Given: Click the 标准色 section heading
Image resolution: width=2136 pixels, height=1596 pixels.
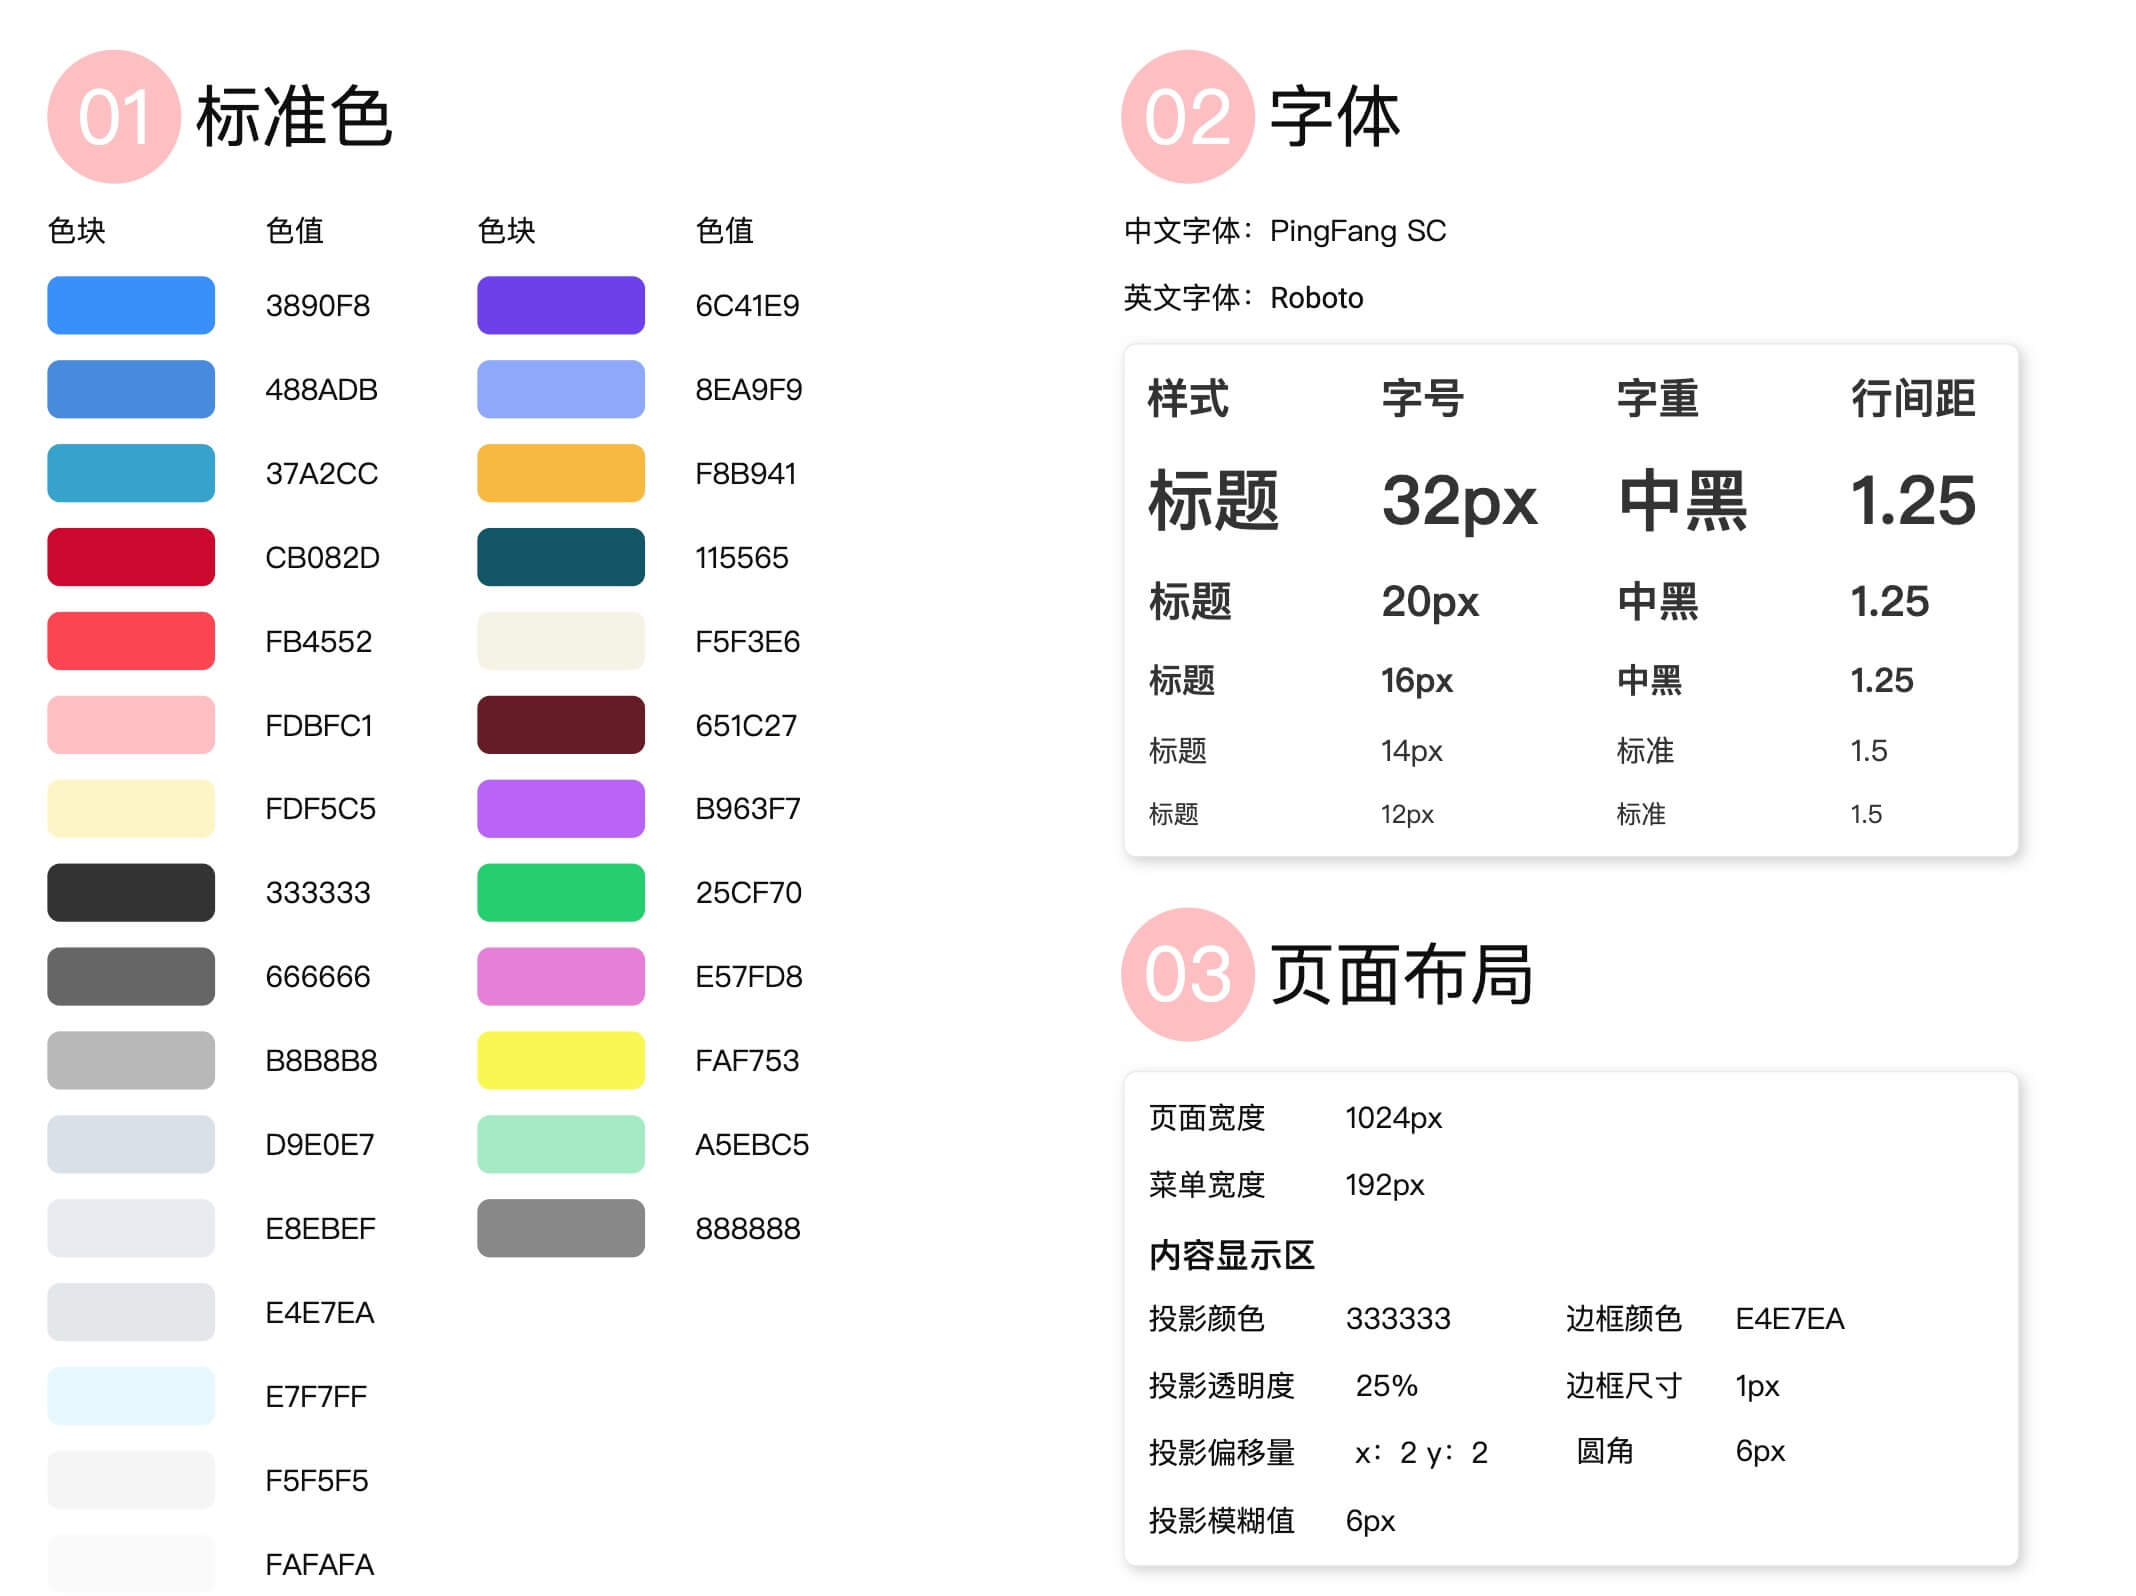Looking at the screenshot, I should point(295,118).
